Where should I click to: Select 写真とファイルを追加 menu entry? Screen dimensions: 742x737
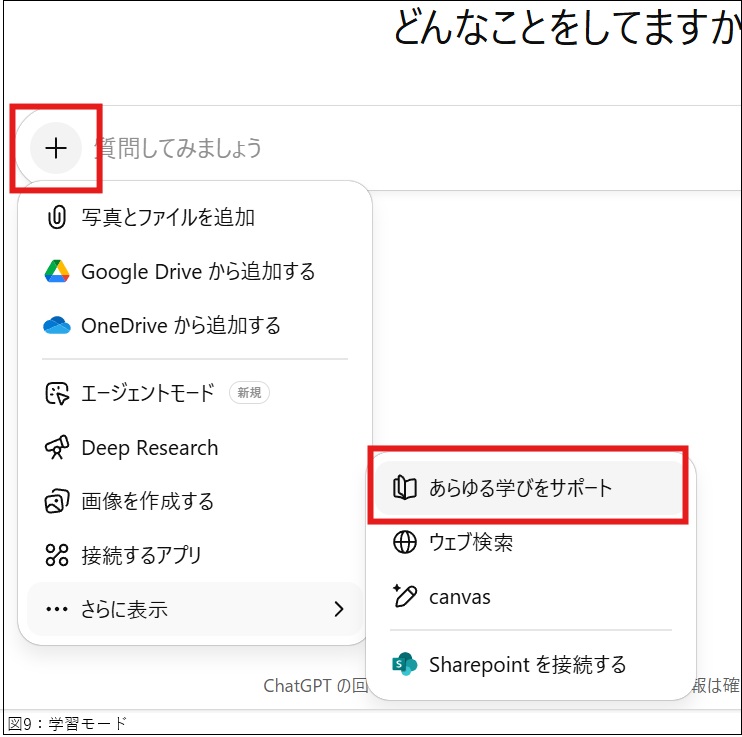coord(195,217)
